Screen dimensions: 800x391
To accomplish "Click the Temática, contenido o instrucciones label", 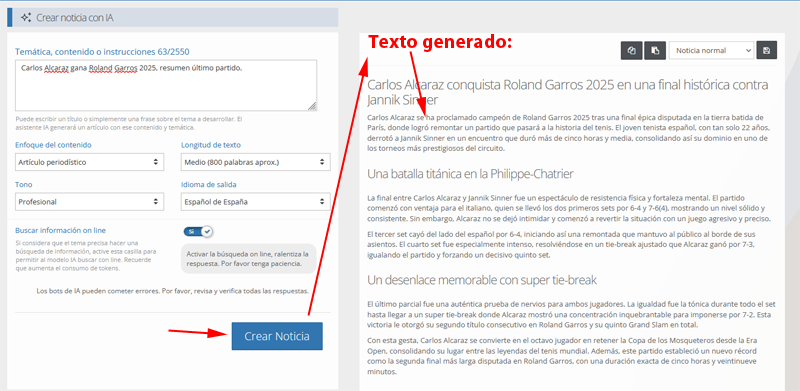I will point(103,52).
